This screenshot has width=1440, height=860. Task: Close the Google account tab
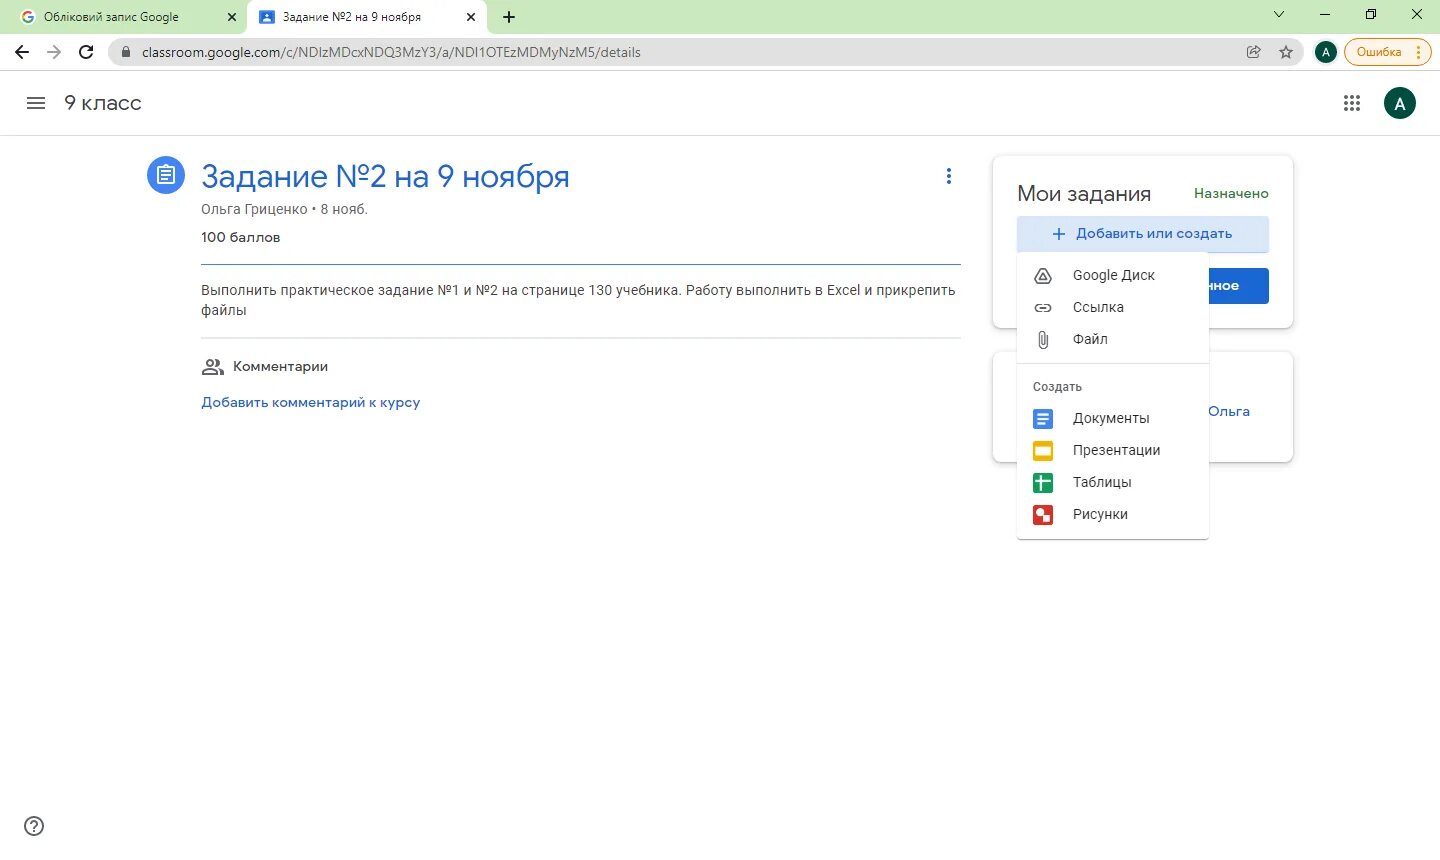232,17
